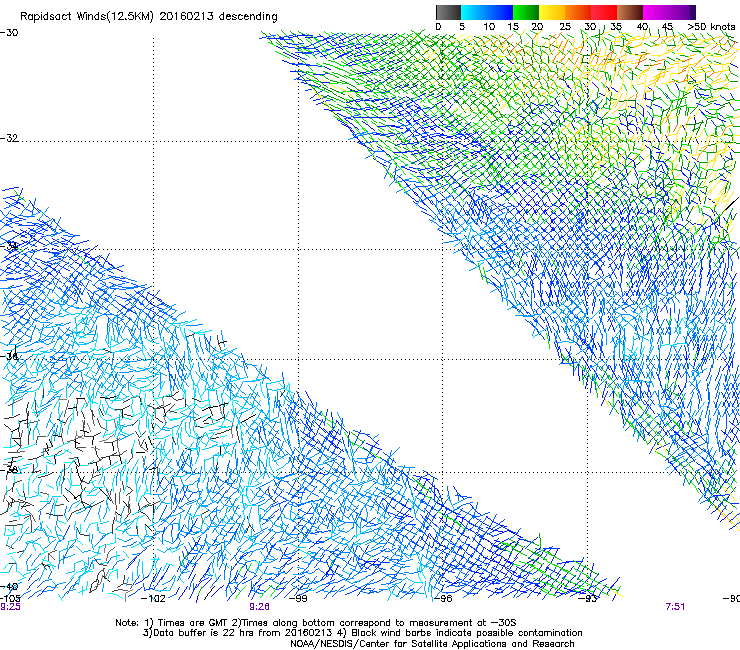Click the '35' label under the color scale
Image resolution: width=740 pixels, height=650 pixels.
click(x=616, y=26)
